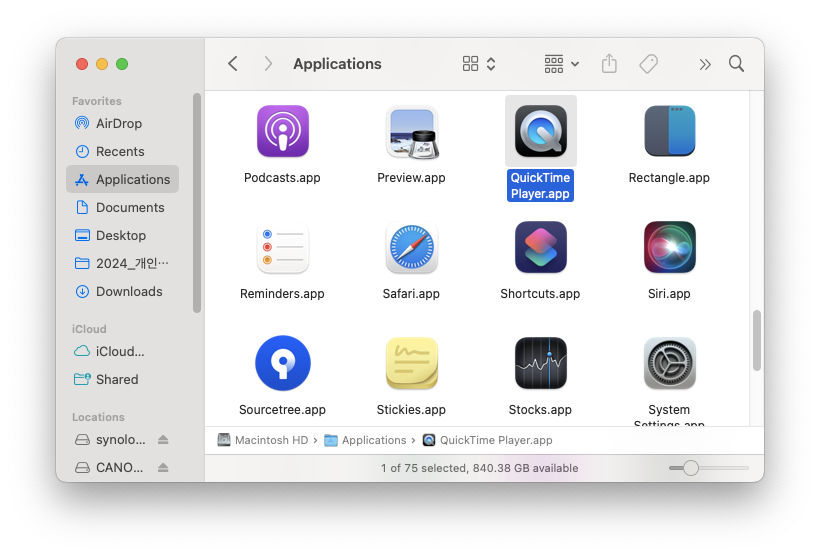Click the Reminders.app file name

[282, 294]
